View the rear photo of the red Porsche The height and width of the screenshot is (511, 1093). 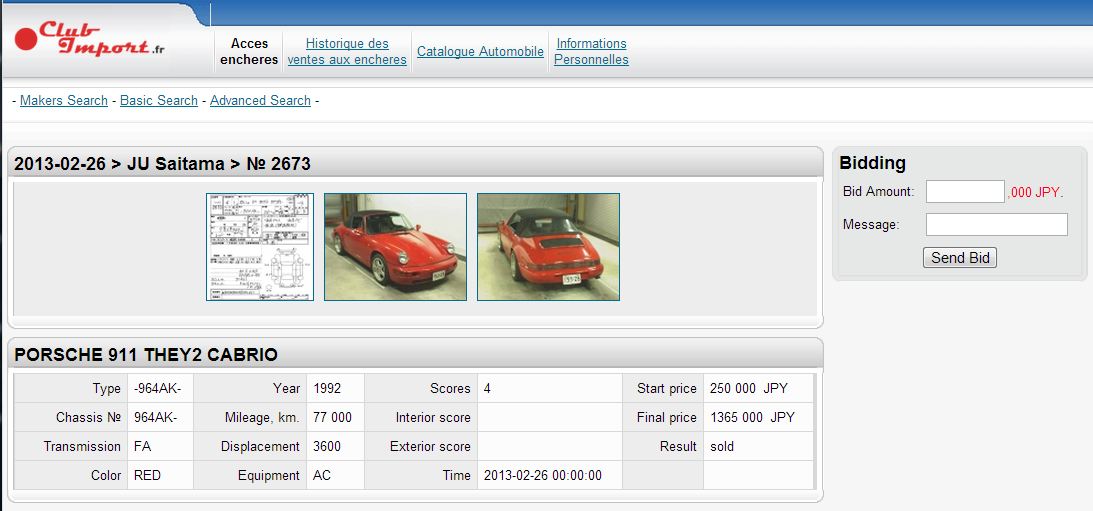[548, 247]
